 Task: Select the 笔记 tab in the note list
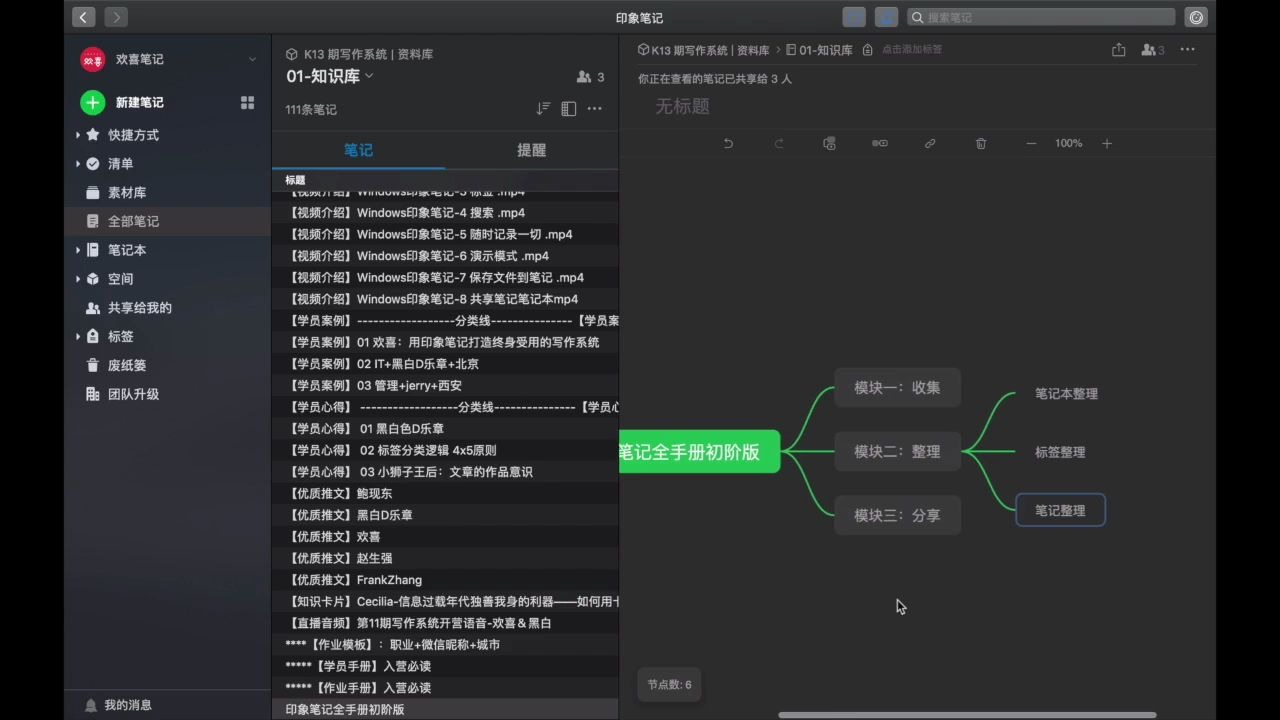[358, 150]
